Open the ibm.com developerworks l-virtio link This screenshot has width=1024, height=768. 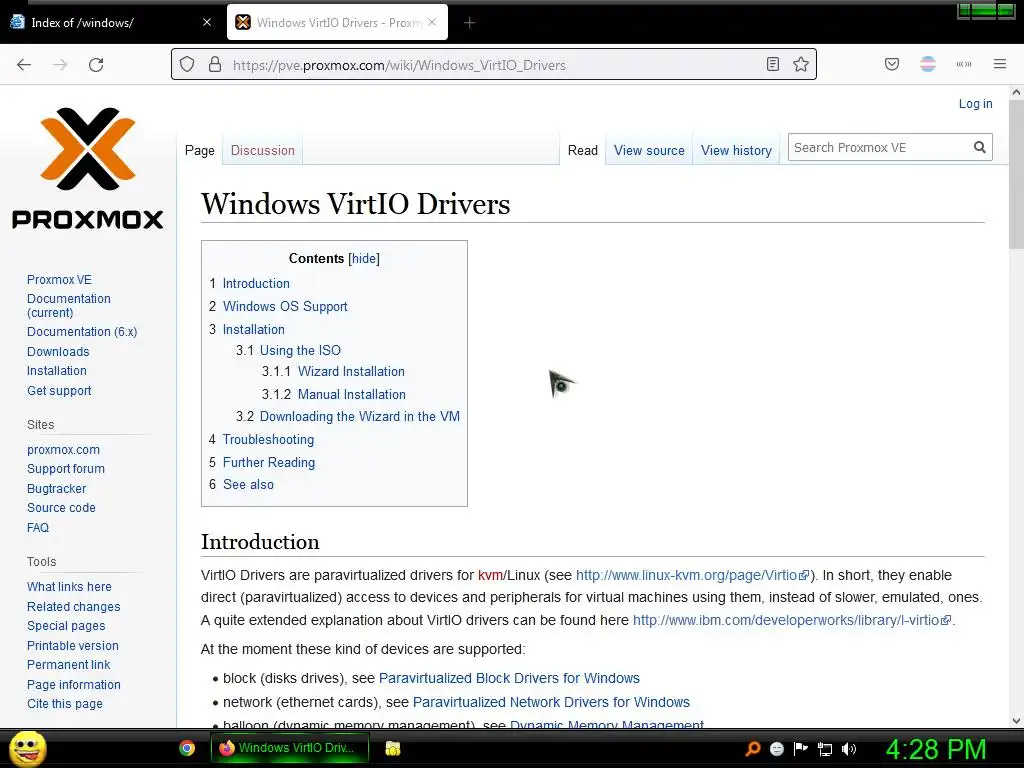792,620
